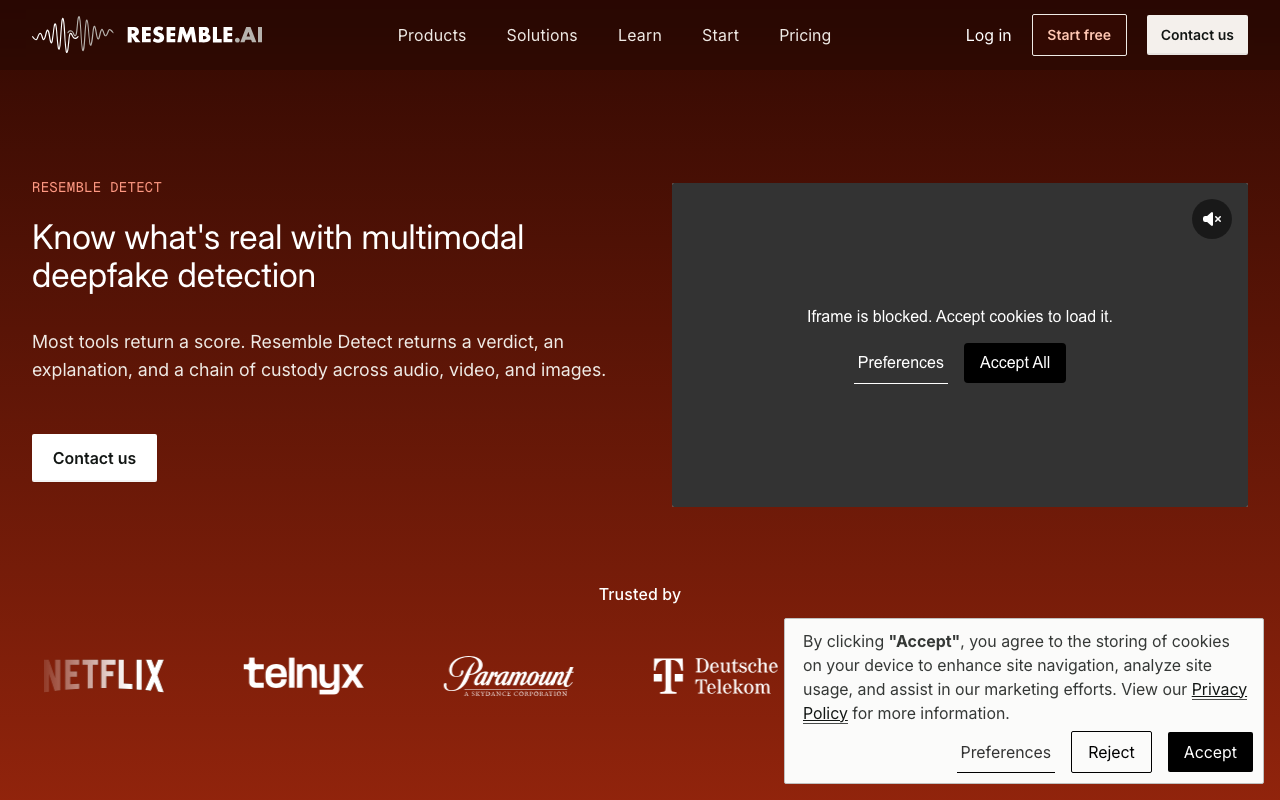Click the Resemble.AI waveform logo
Screen dimensions: 1280x800
[x=147, y=35]
